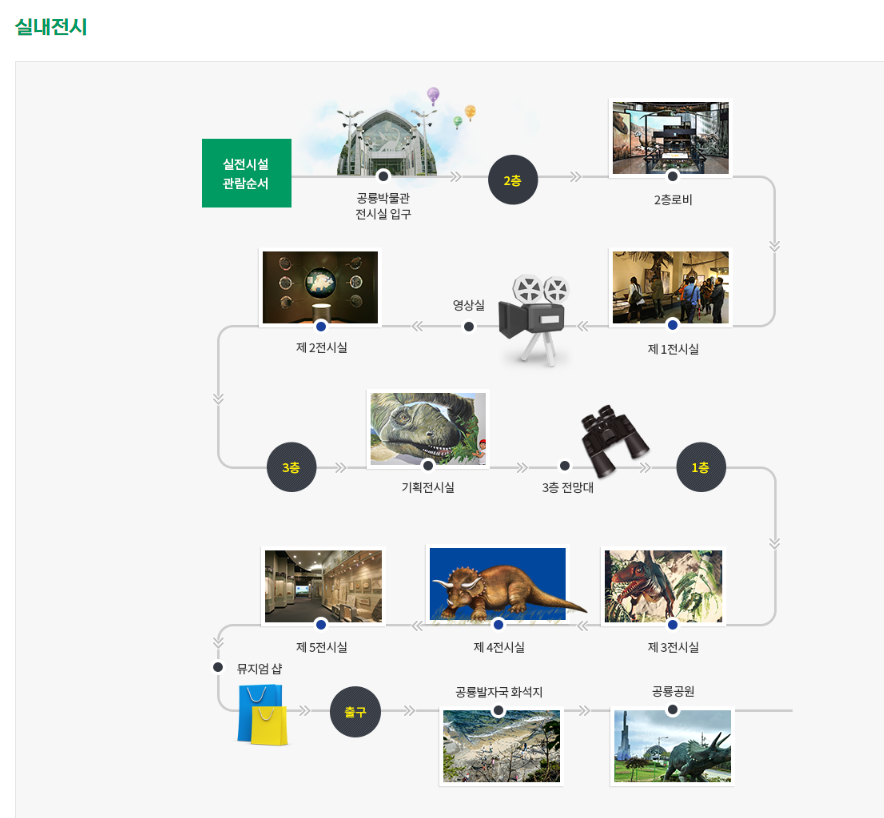Click the 공룡박물관 전시실 입구 label
This screenshot has height=818, width=884.
[x=383, y=206]
